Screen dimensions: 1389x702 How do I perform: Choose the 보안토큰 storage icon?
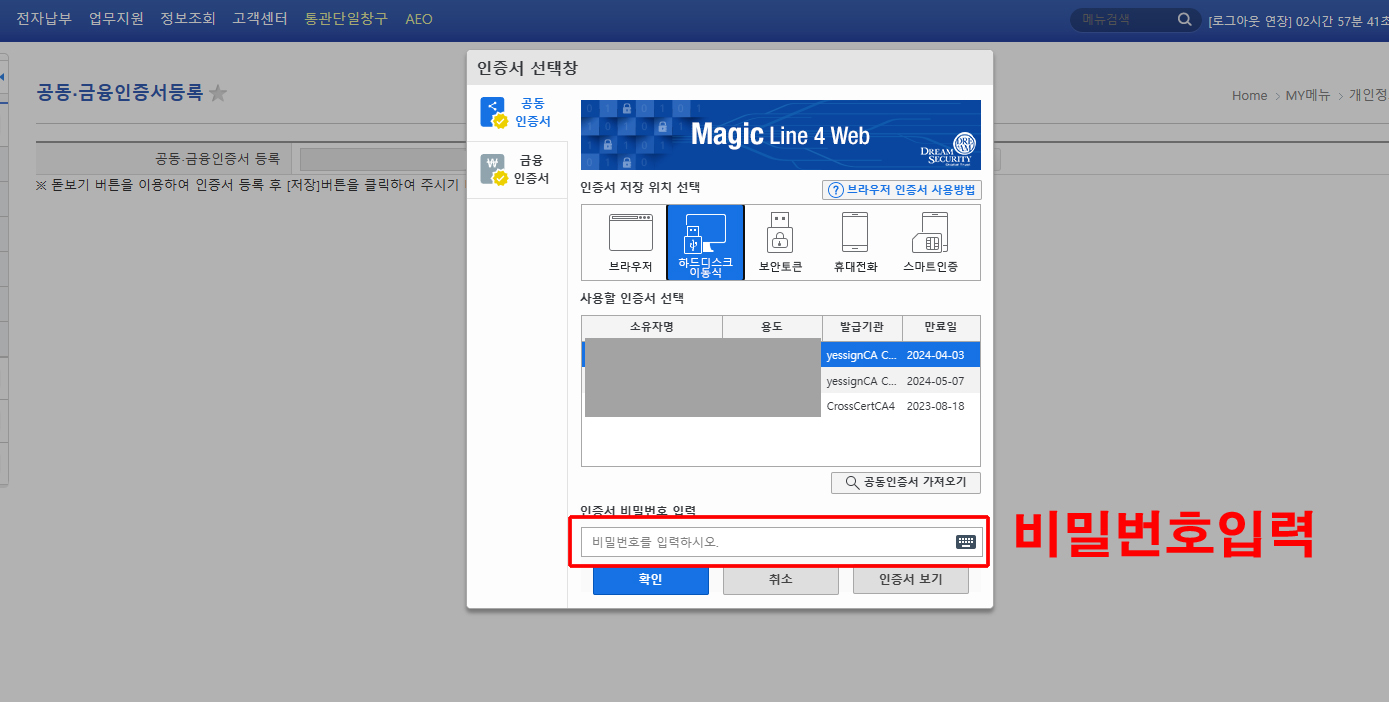[x=780, y=243]
